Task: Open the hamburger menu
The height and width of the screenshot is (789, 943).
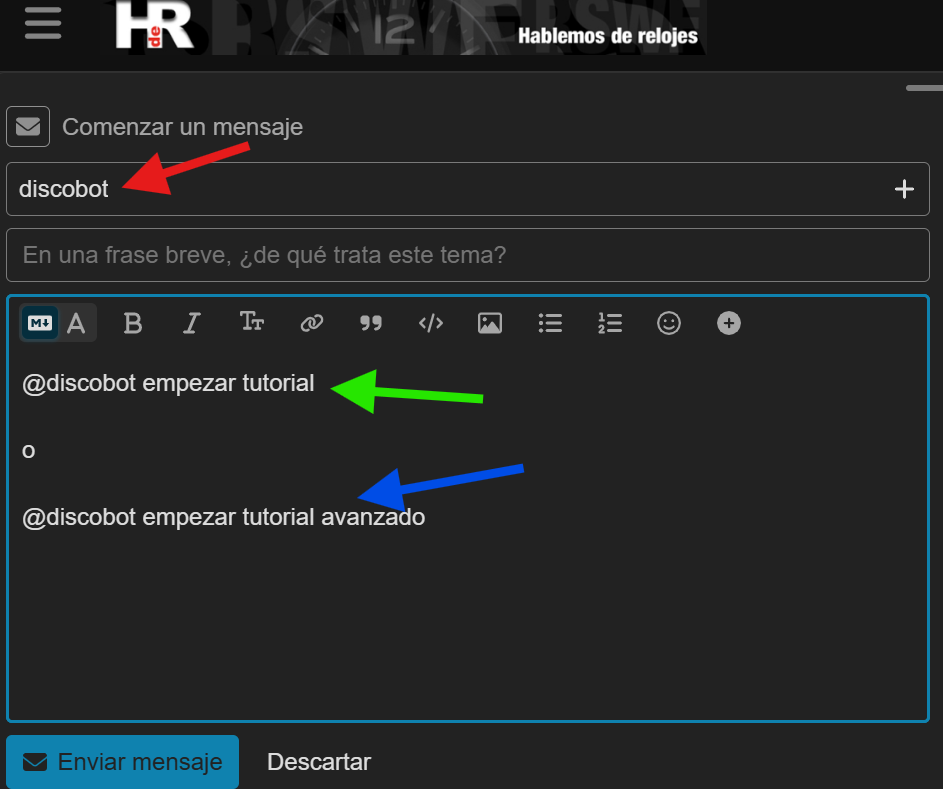Action: pyautogui.click(x=43, y=23)
